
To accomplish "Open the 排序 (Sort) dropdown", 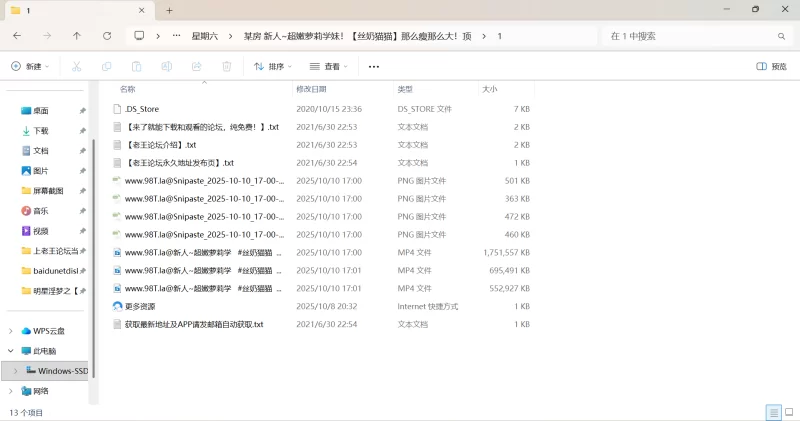I will pyautogui.click(x=273, y=66).
